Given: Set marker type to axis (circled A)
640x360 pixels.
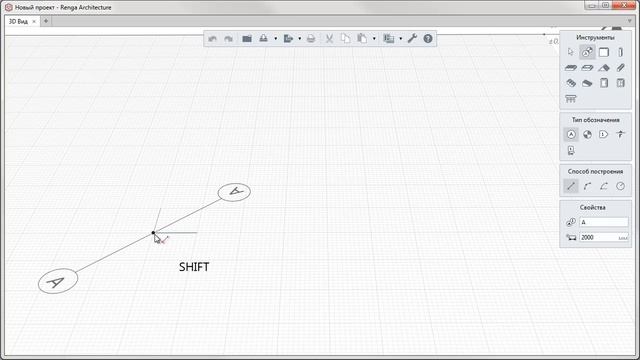Looking at the screenshot, I should 571,134.
